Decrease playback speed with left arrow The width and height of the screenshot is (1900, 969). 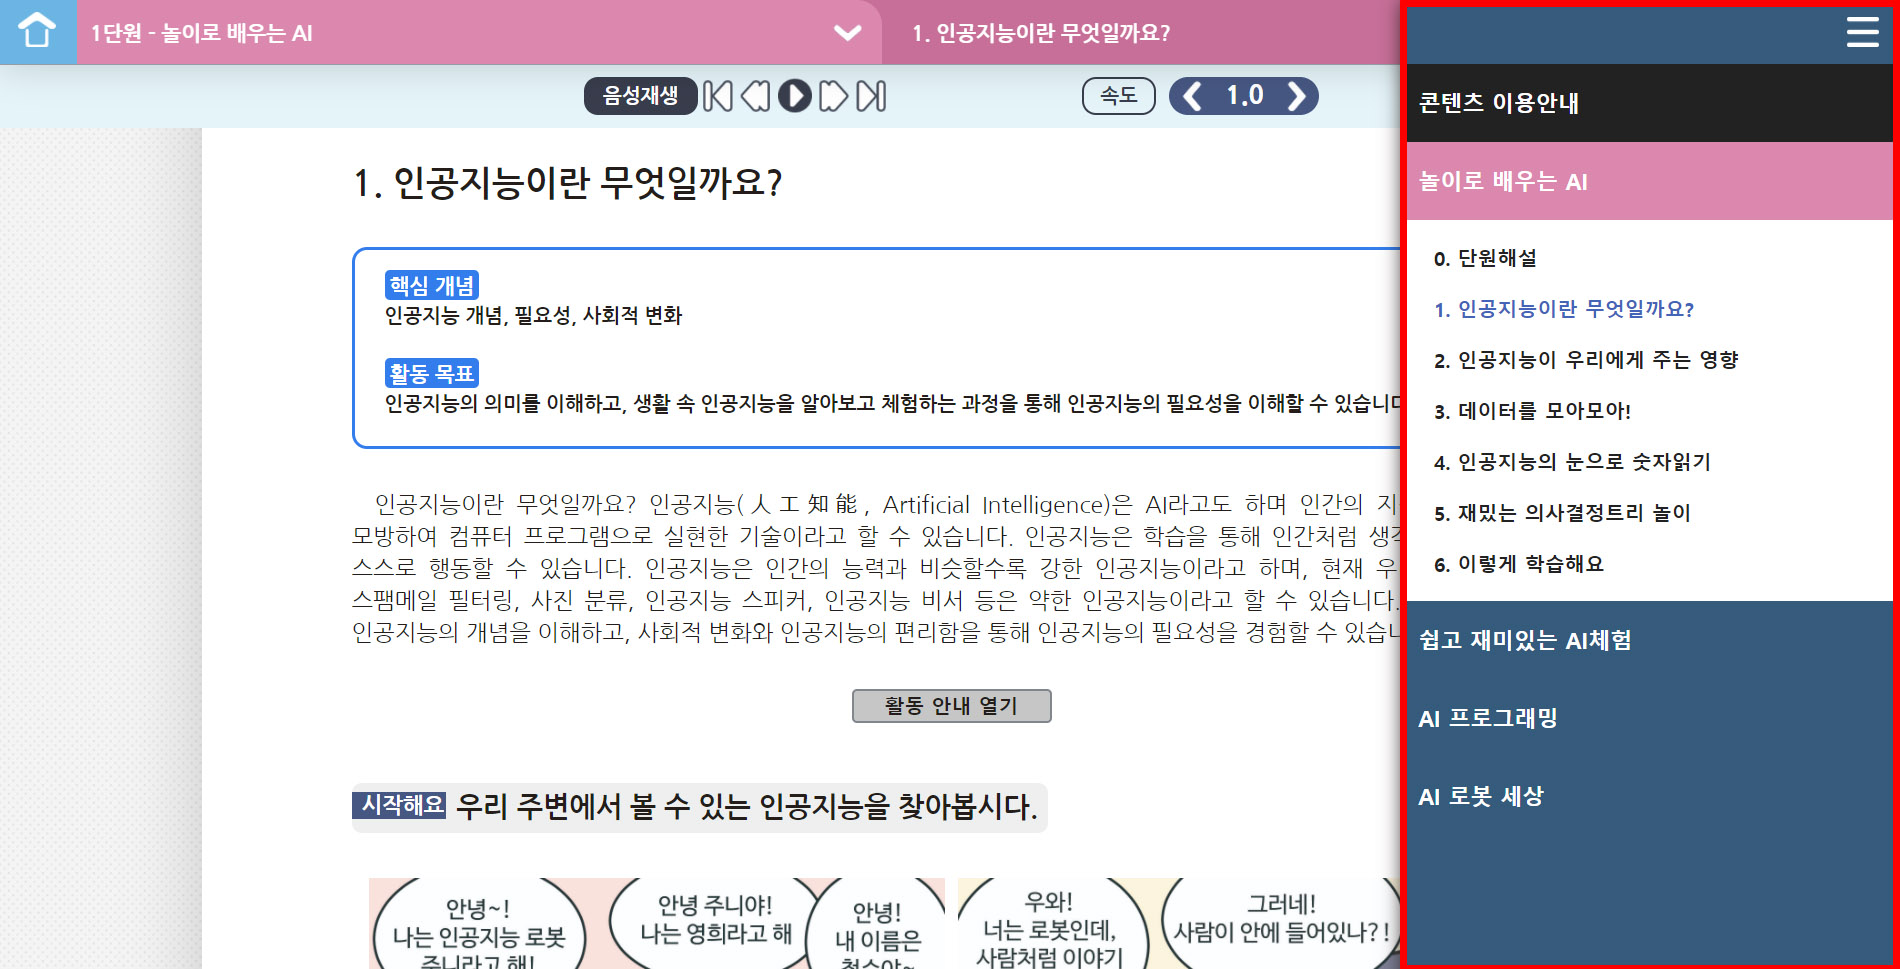click(1191, 96)
